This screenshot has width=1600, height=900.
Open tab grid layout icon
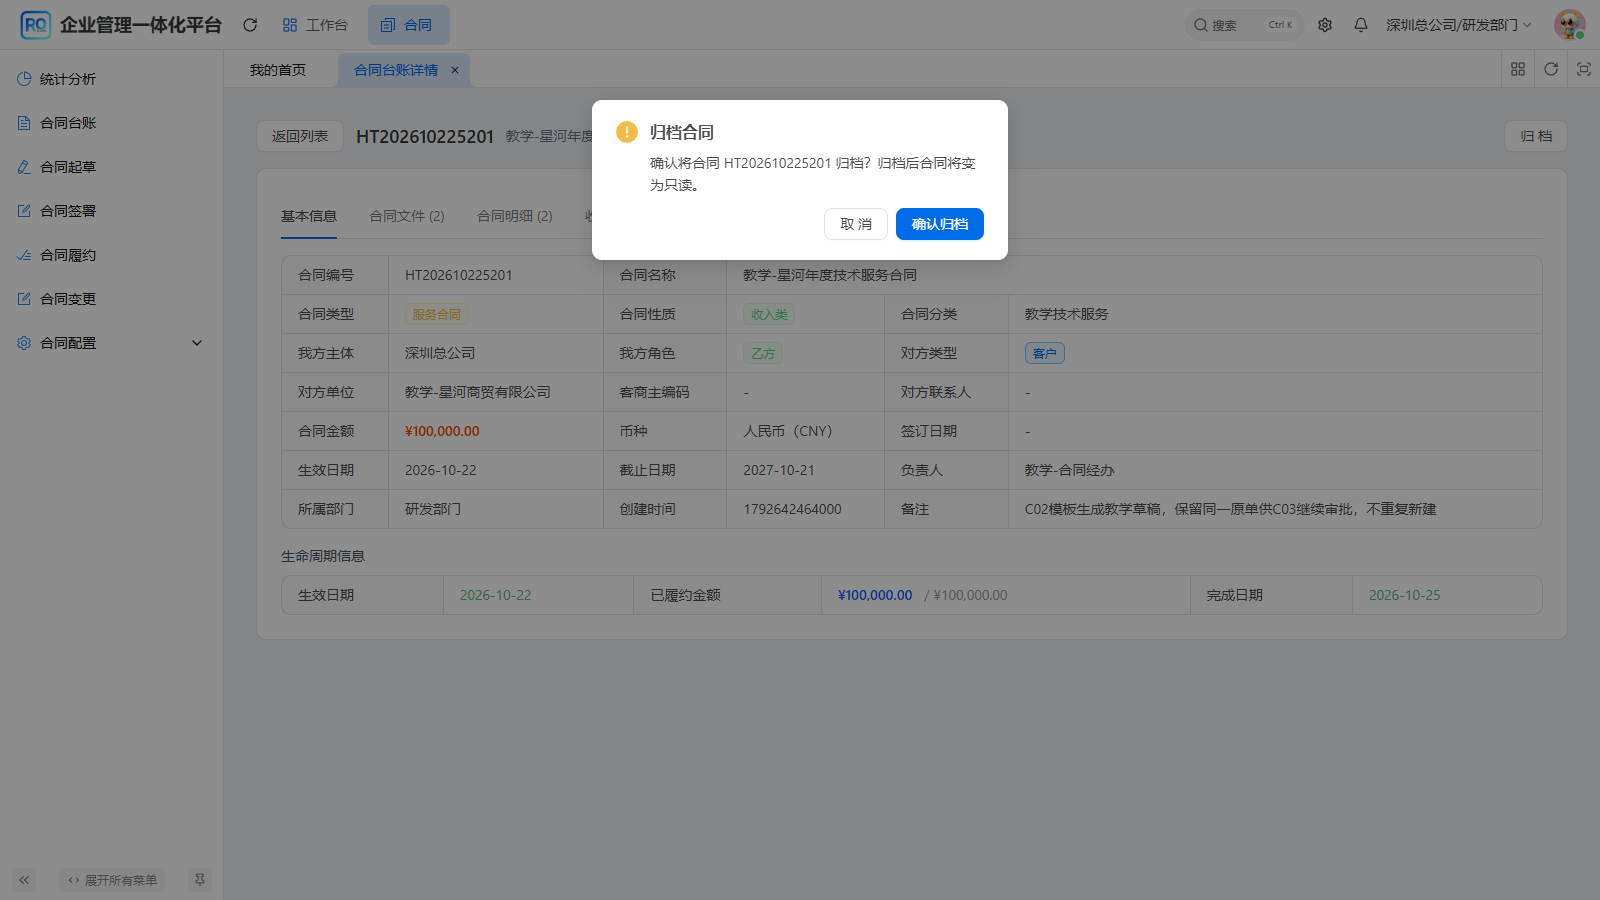click(x=1518, y=69)
